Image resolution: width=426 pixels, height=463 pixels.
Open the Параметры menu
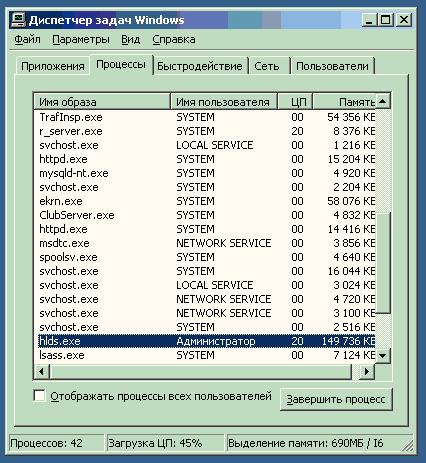click(81, 39)
